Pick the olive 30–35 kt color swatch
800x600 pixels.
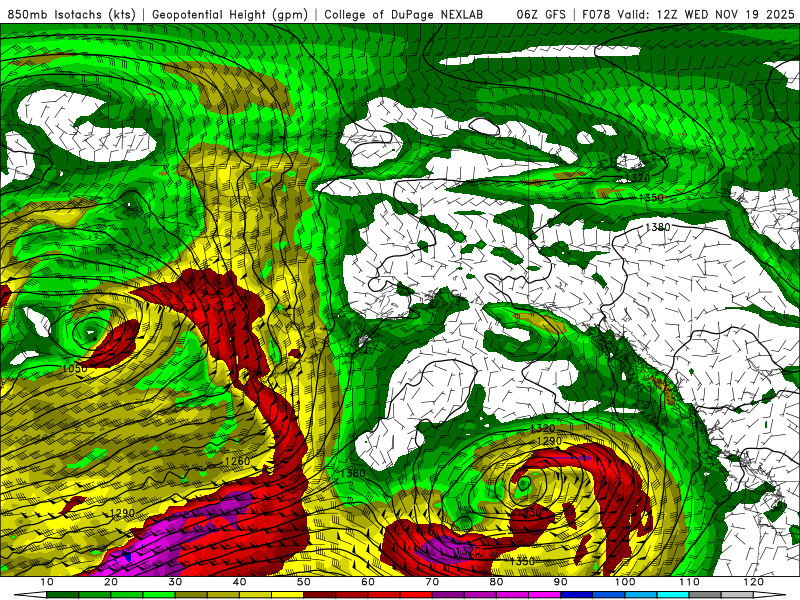coord(191,595)
